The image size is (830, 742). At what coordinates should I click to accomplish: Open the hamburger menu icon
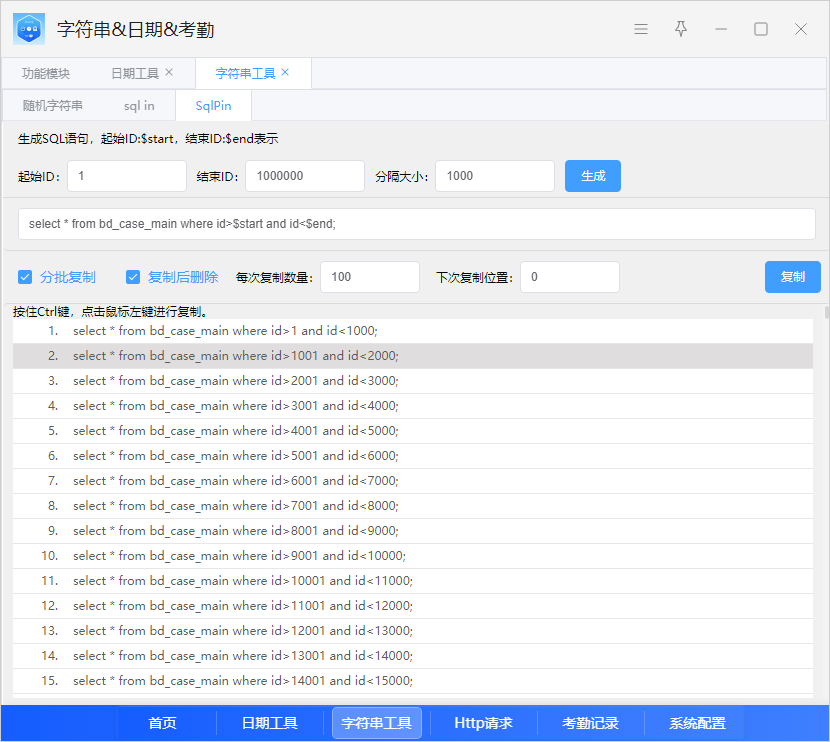[x=641, y=29]
